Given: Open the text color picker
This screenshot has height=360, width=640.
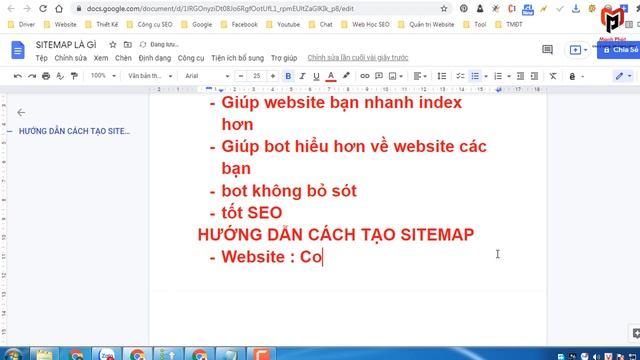Looking at the screenshot, I should pyautogui.click(x=331, y=76).
